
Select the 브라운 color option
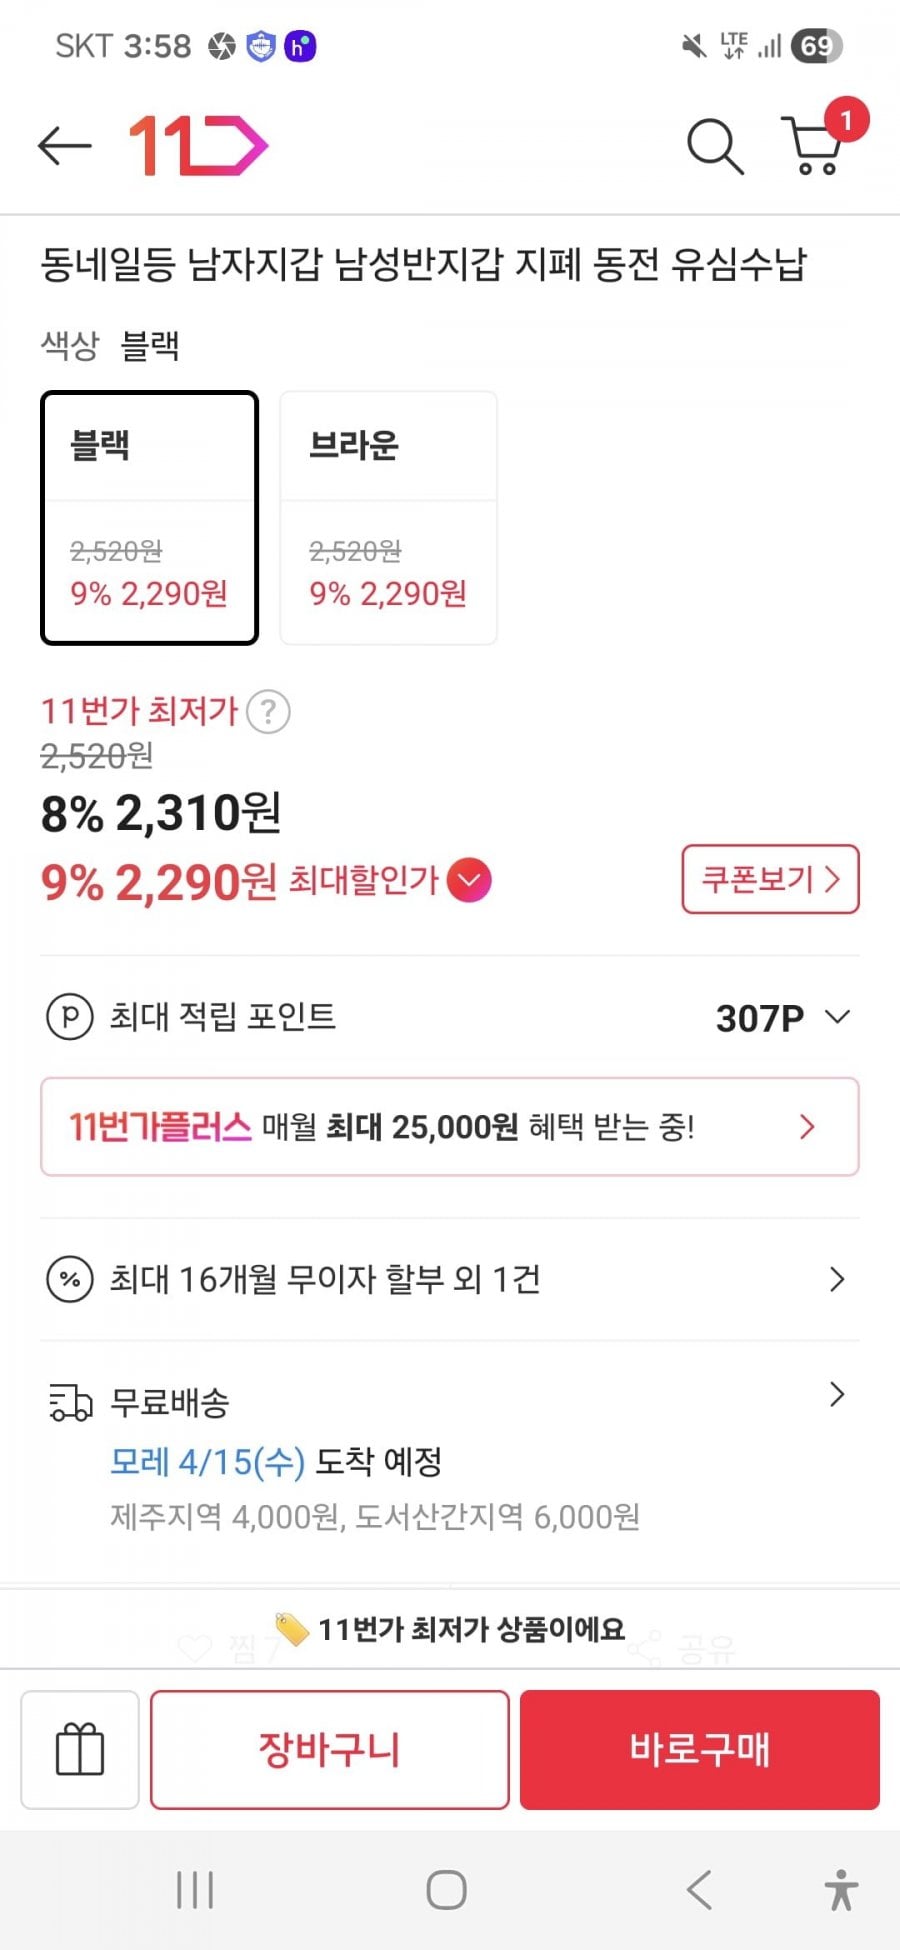(x=388, y=518)
